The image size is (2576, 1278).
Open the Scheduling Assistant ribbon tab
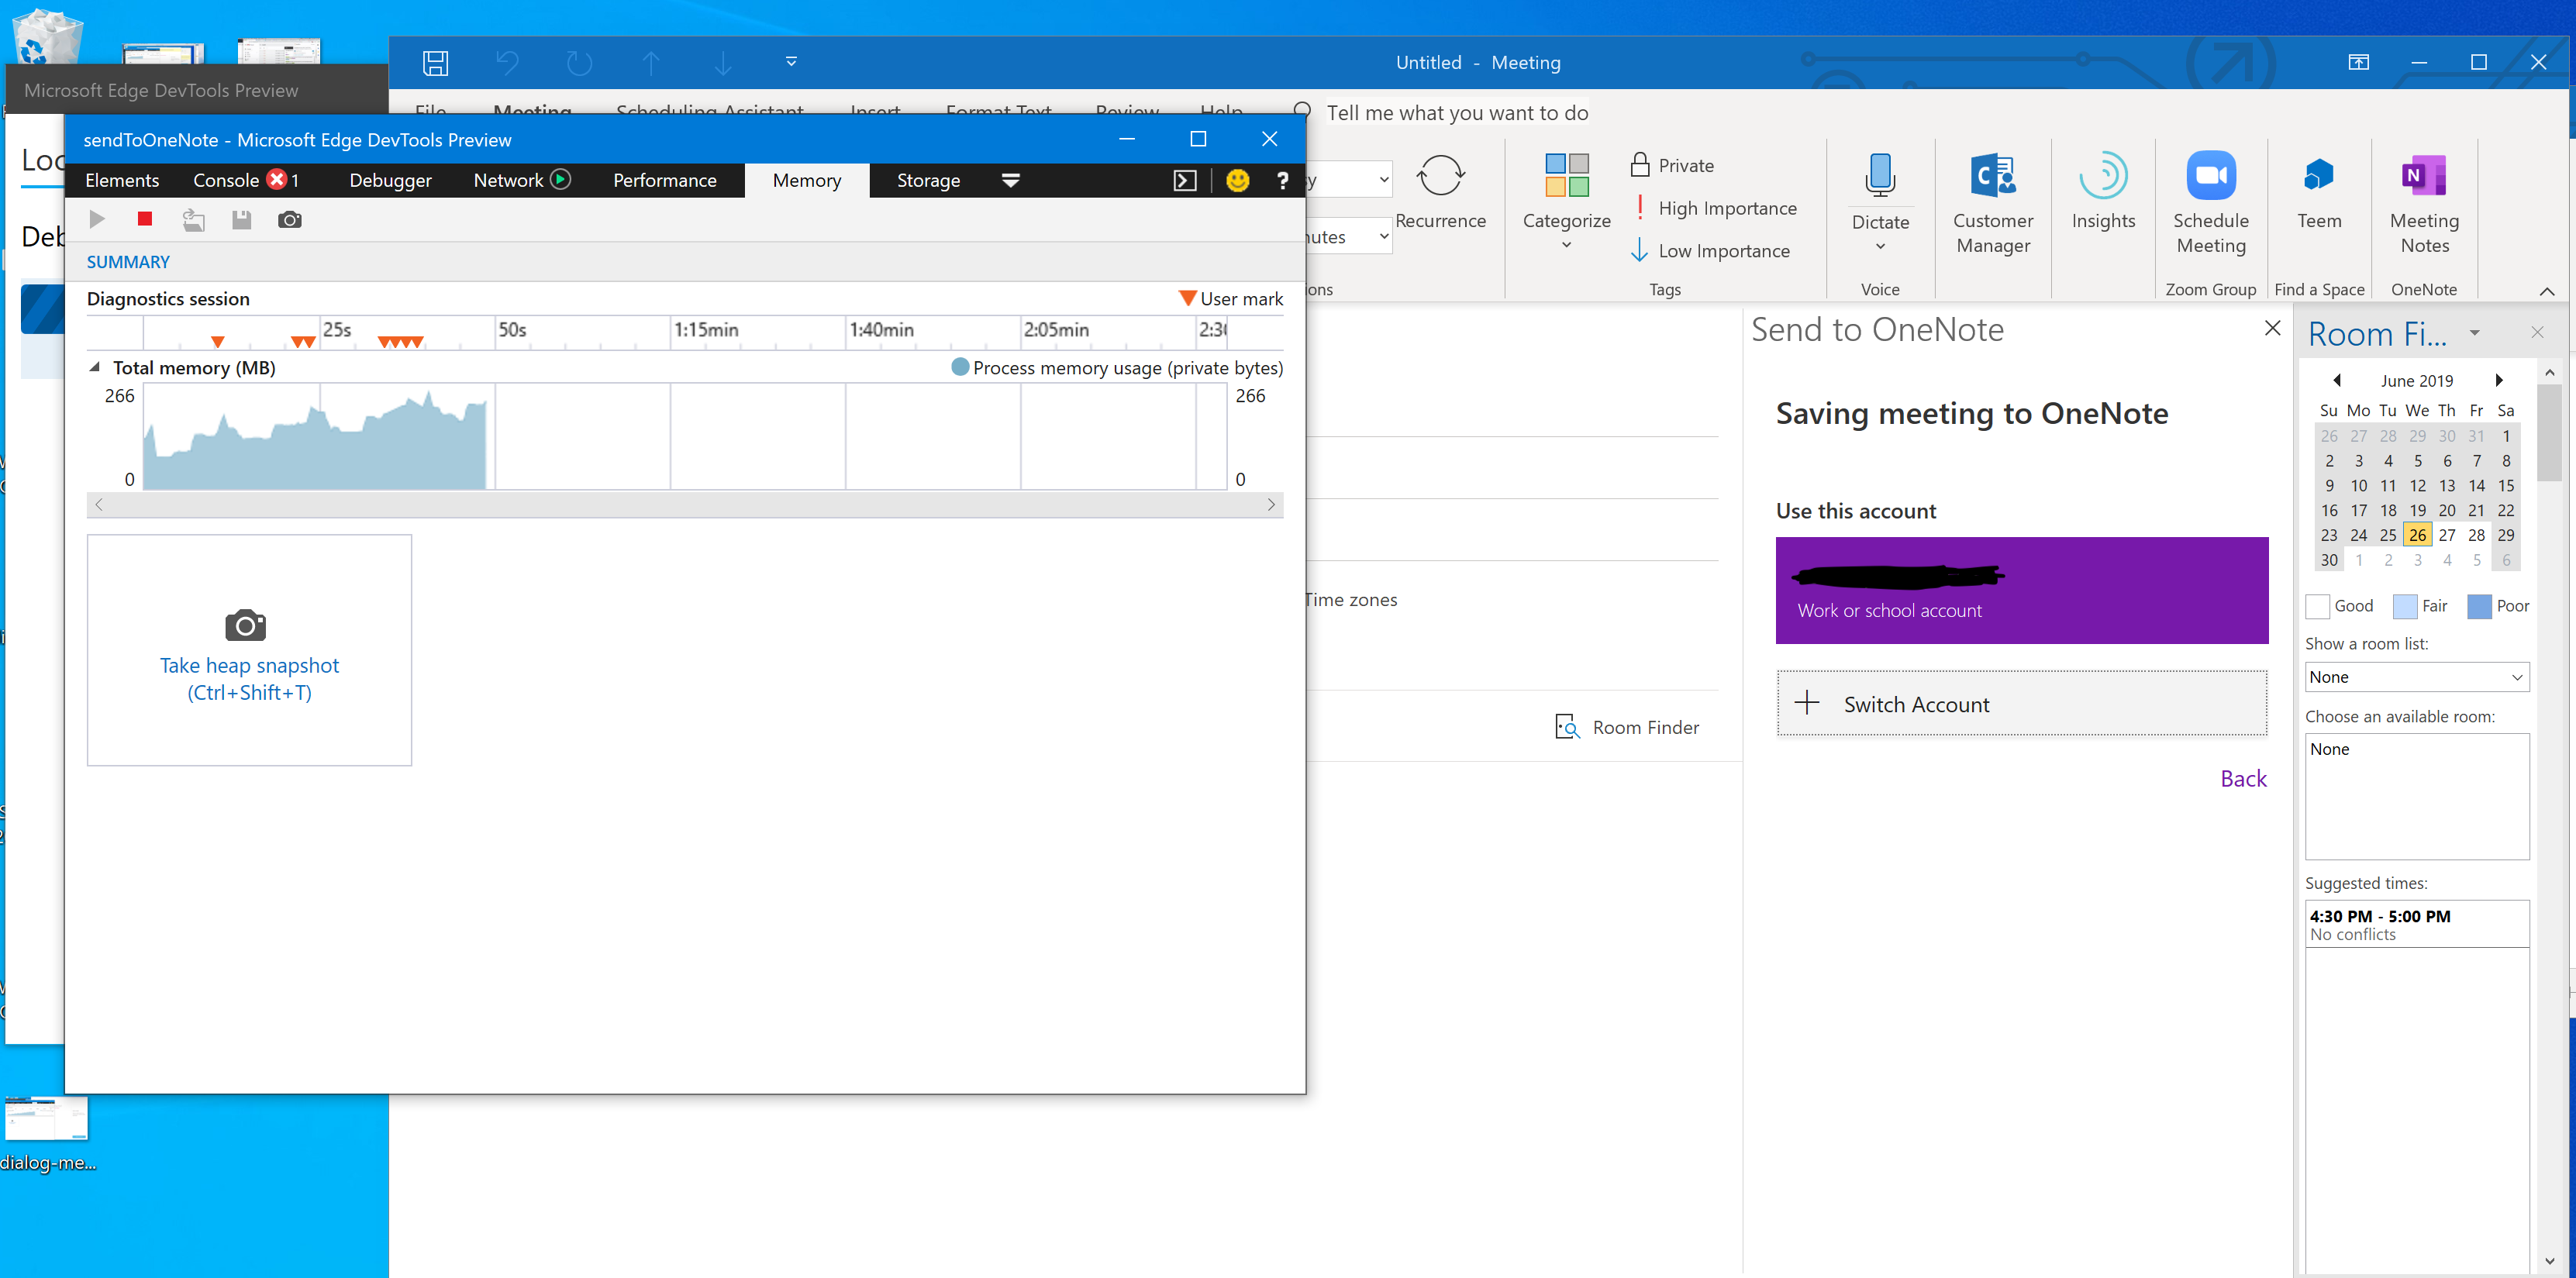coord(710,112)
